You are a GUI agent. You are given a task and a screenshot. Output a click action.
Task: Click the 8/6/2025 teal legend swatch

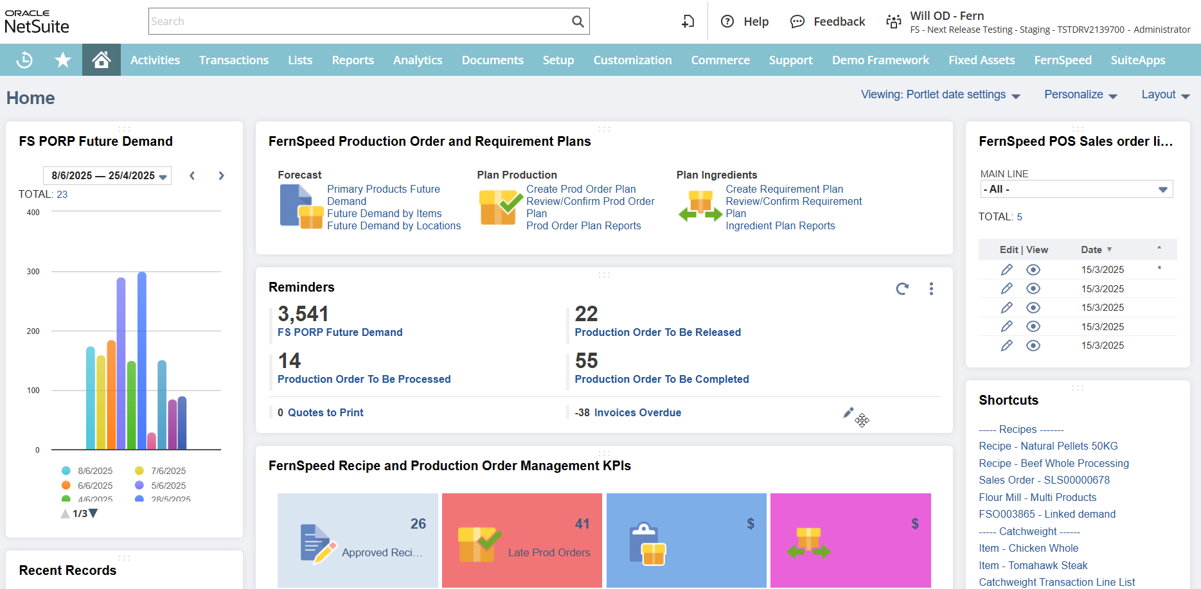coord(66,471)
